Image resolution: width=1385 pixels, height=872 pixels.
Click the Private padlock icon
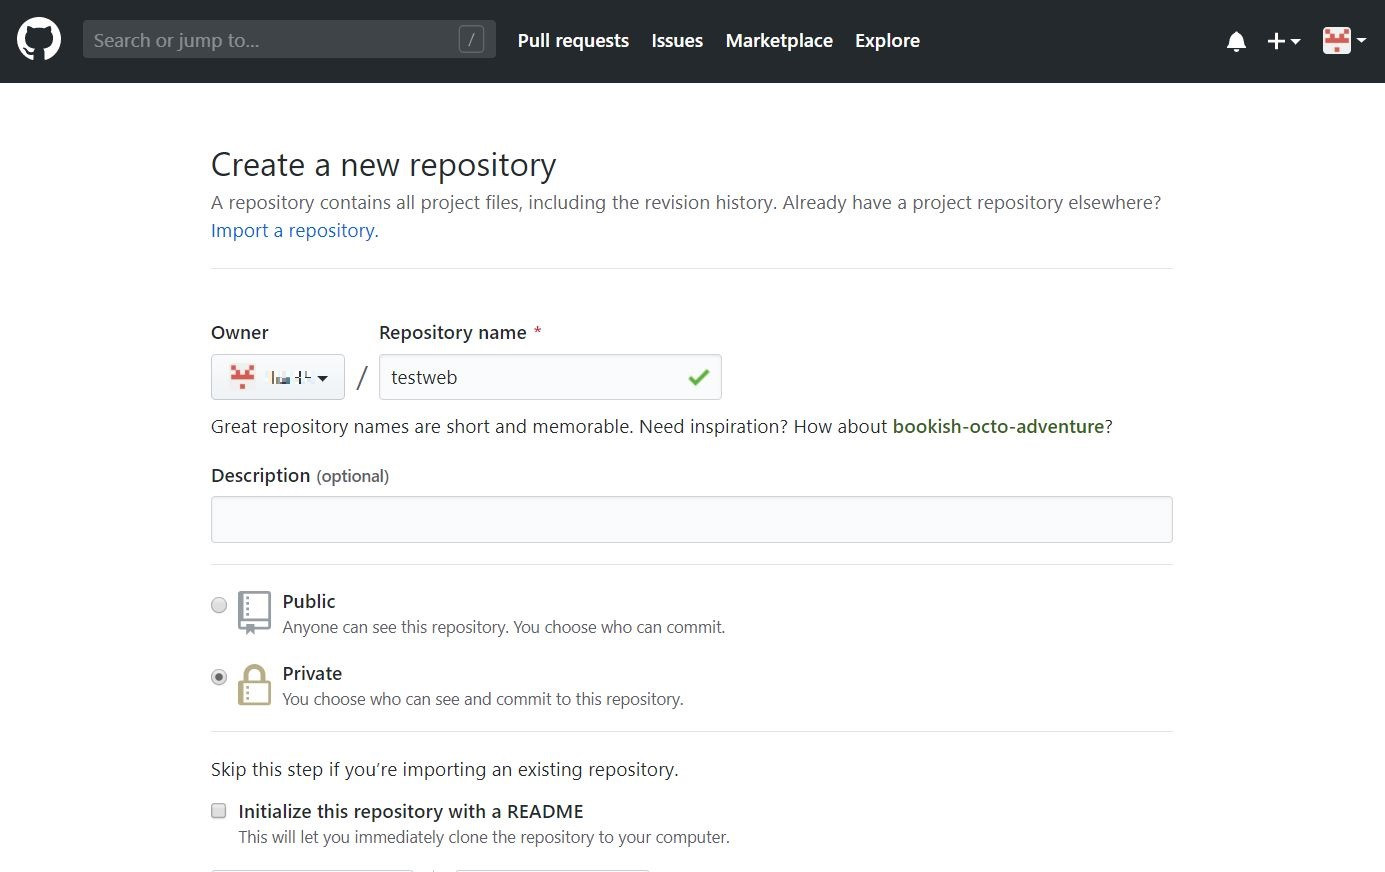coord(254,685)
